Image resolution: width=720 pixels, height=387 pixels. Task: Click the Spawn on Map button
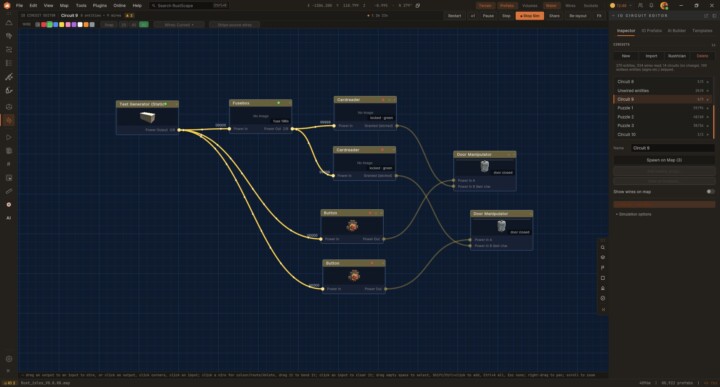(x=664, y=160)
